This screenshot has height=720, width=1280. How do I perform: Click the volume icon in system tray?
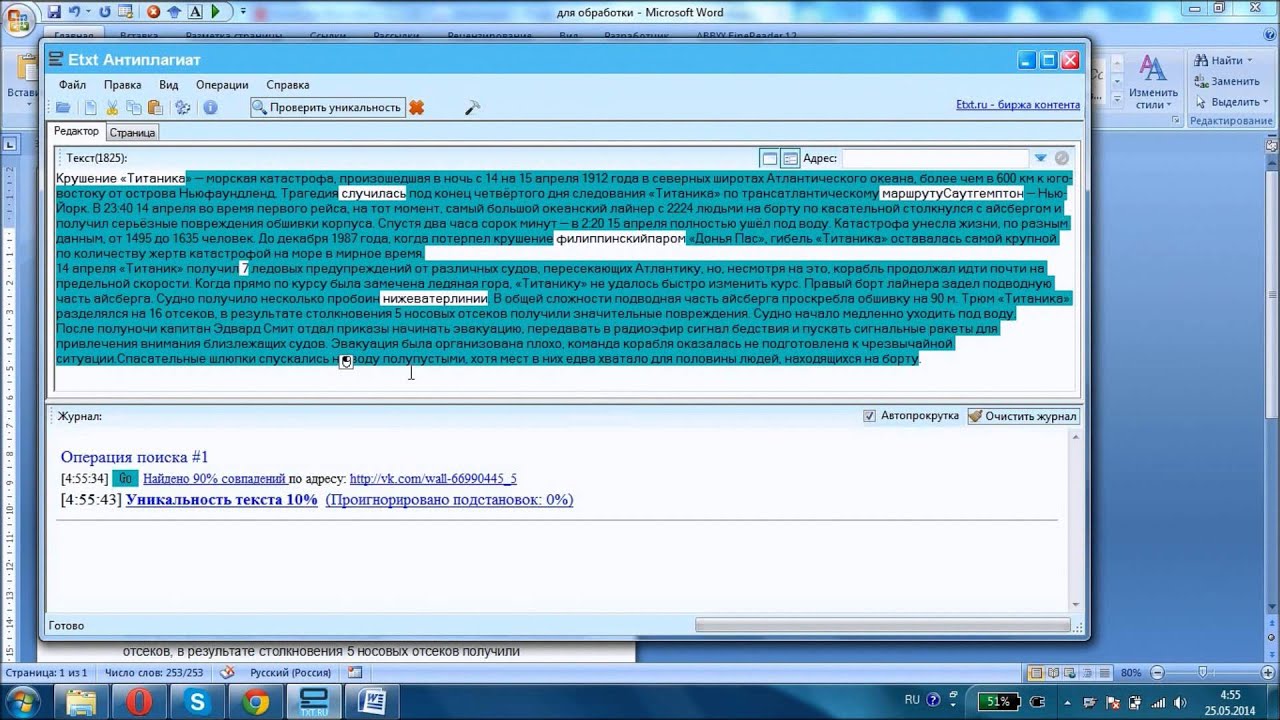point(1180,701)
